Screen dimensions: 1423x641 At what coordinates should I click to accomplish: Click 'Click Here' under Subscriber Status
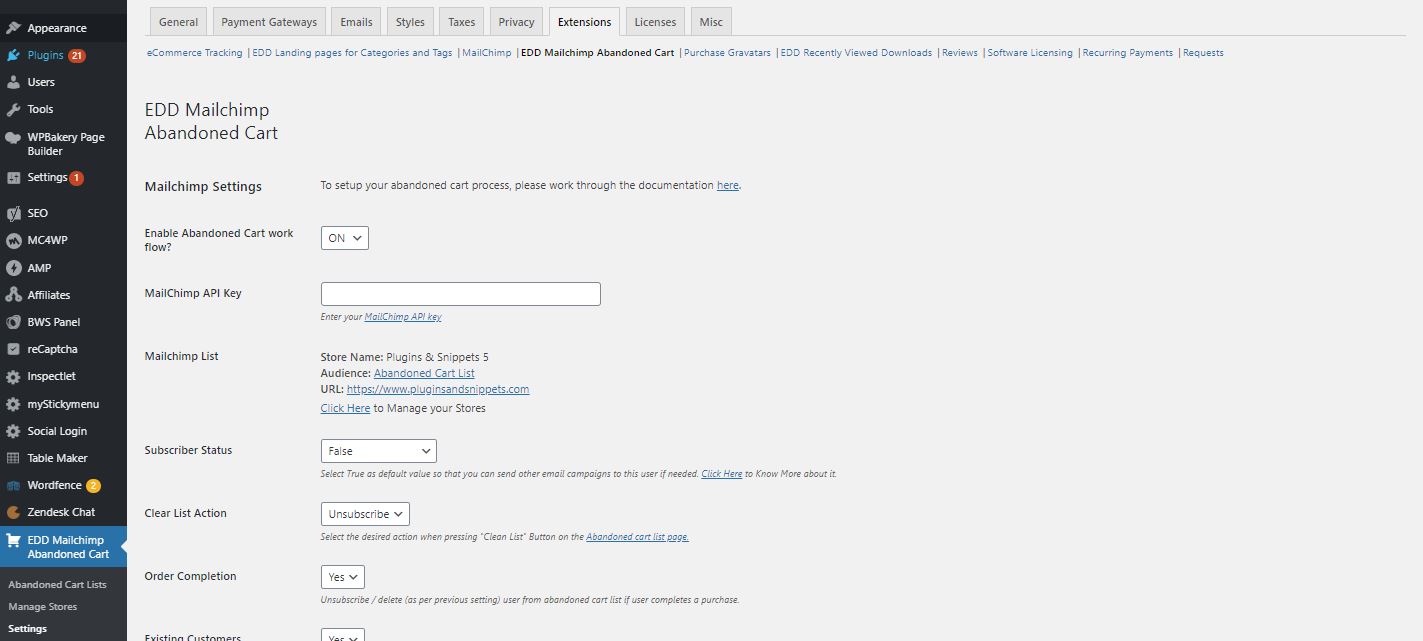[x=722, y=474]
